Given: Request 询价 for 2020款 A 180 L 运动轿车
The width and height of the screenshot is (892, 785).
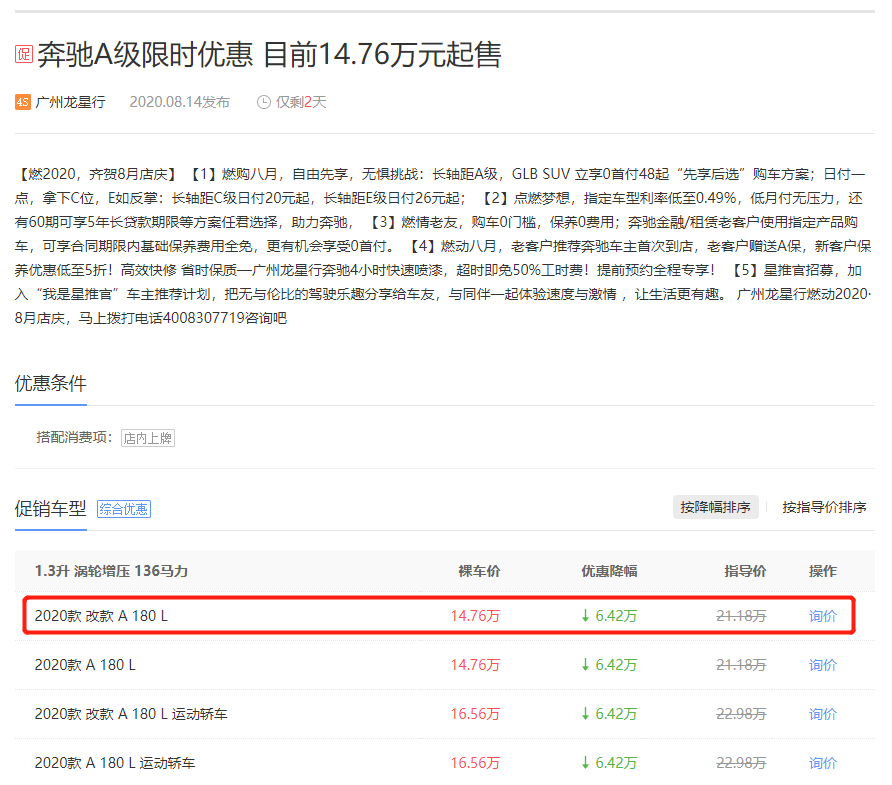Looking at the screenshot, I should (x=823, y=763).
